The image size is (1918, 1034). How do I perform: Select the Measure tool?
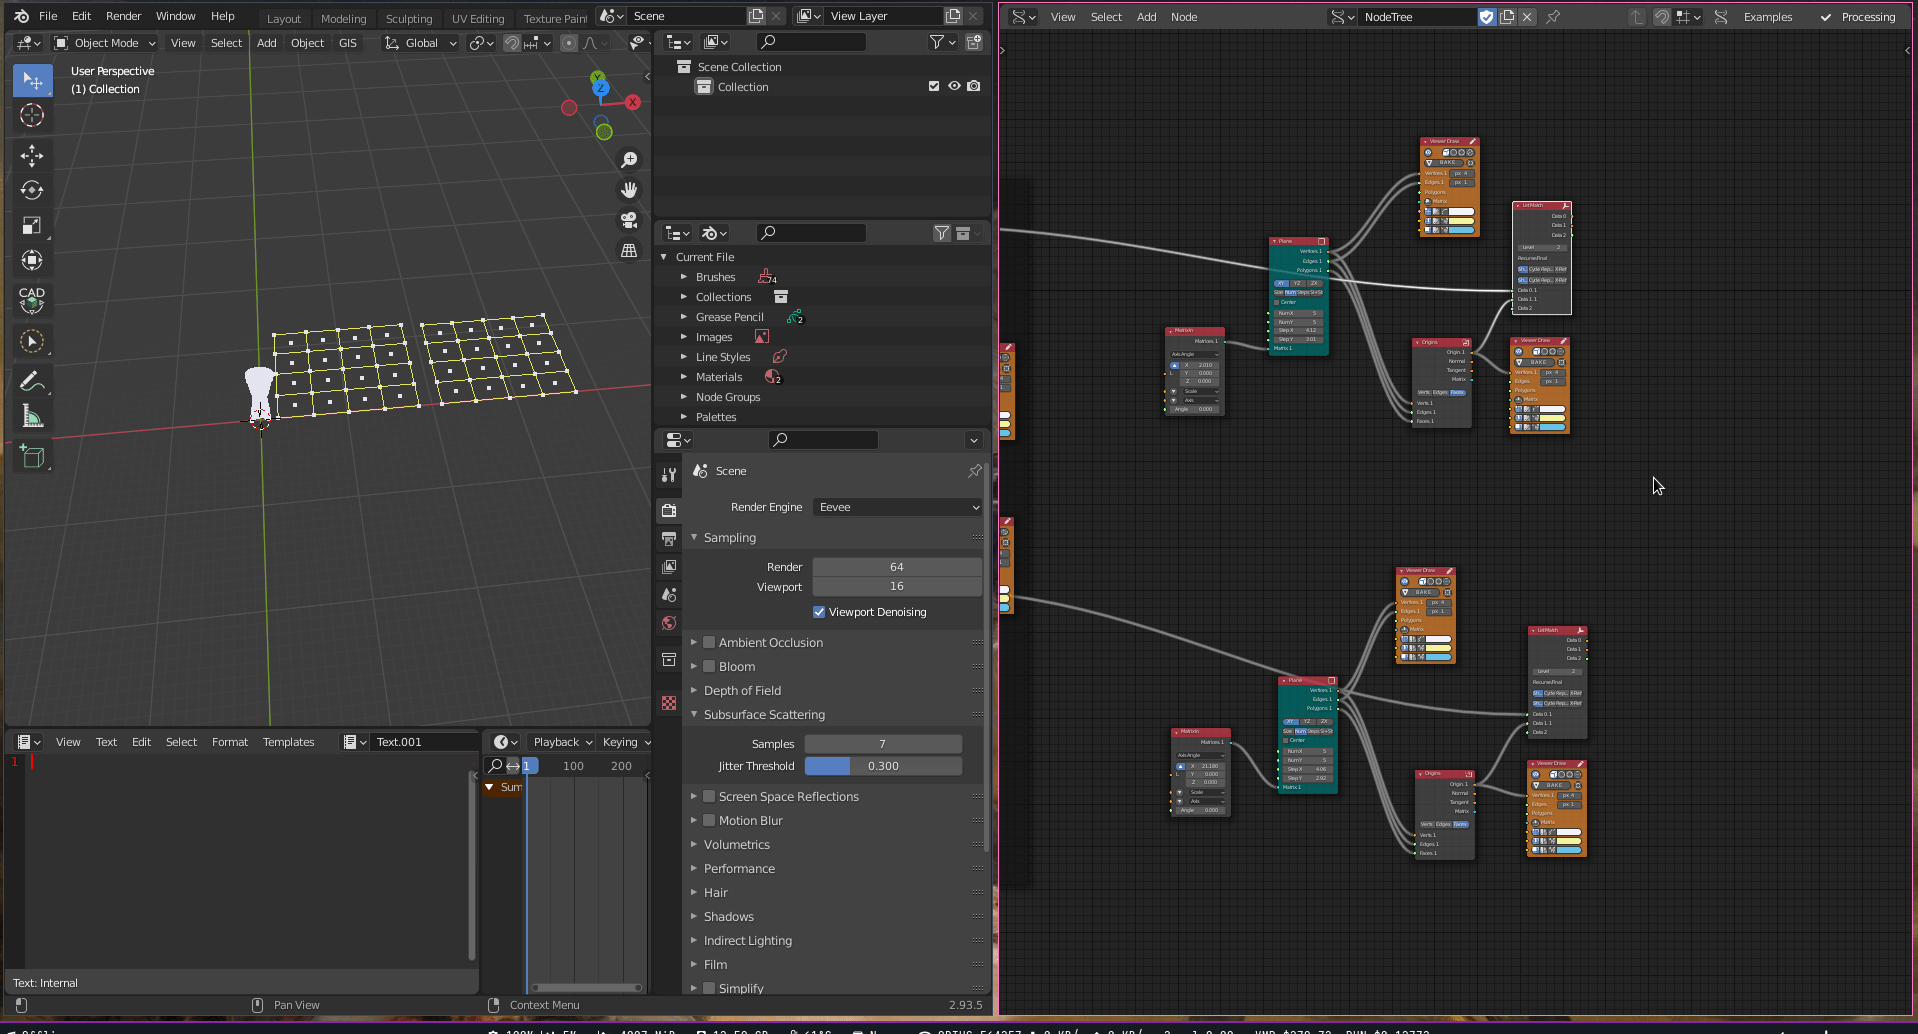coord(32,416)
